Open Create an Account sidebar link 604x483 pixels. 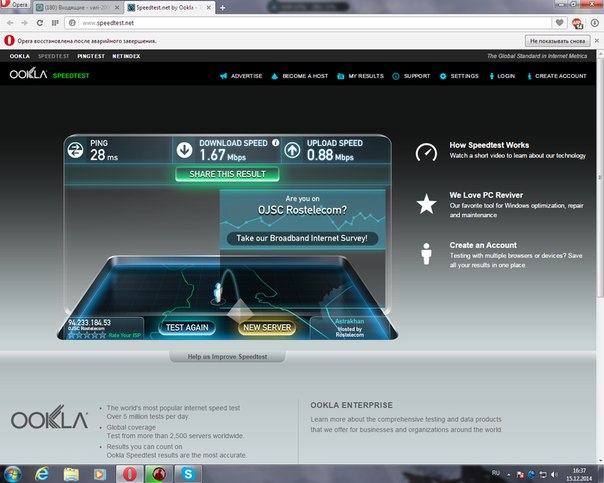(x=483, y=245)
